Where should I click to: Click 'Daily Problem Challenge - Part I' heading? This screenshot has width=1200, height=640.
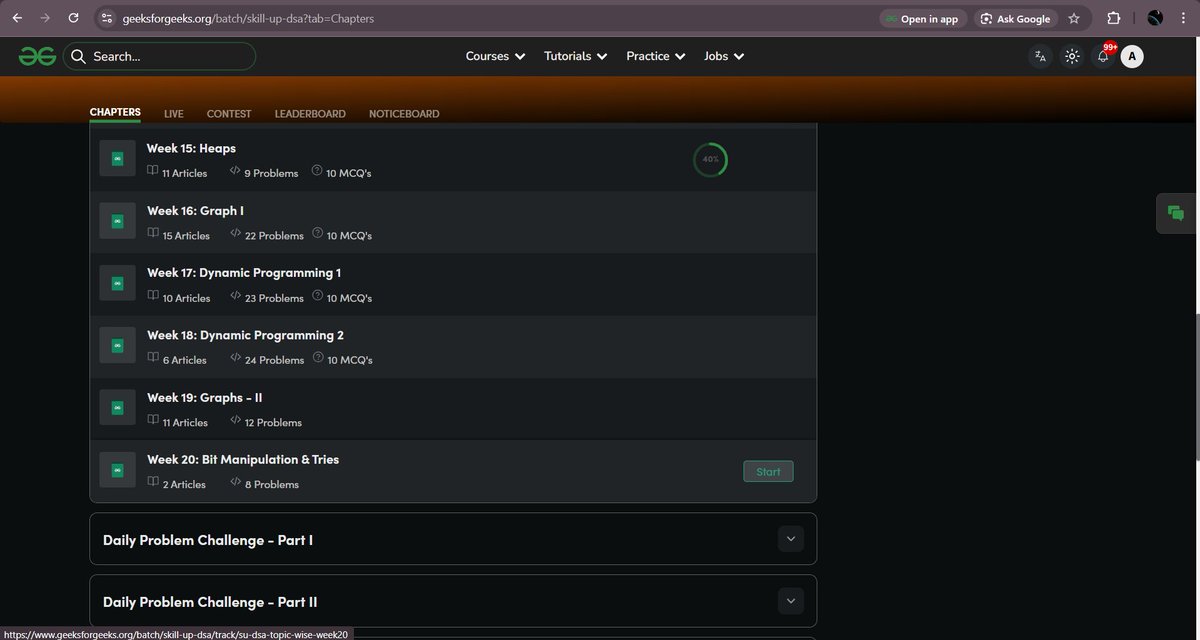tap(208, 540)
